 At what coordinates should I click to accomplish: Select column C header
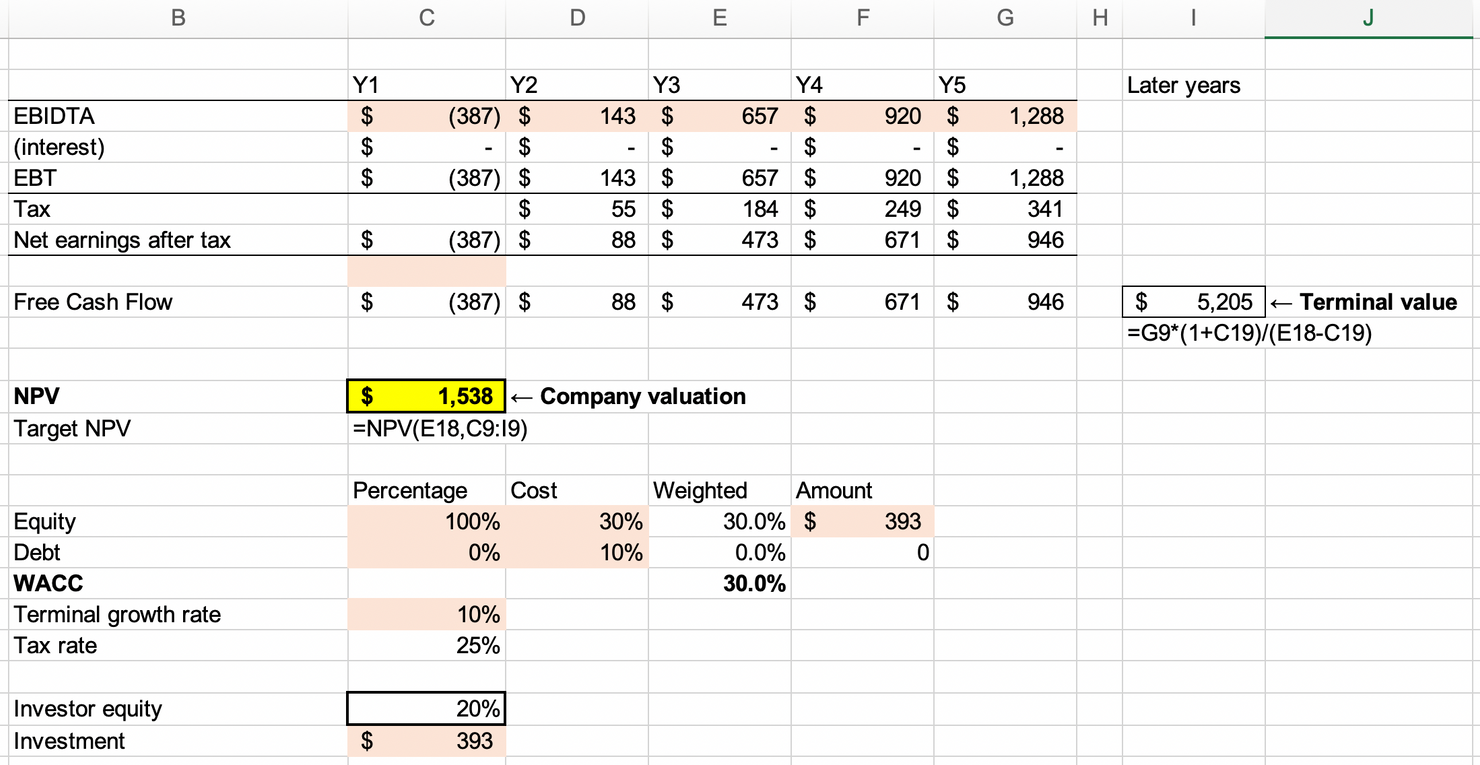coord(427,18)
